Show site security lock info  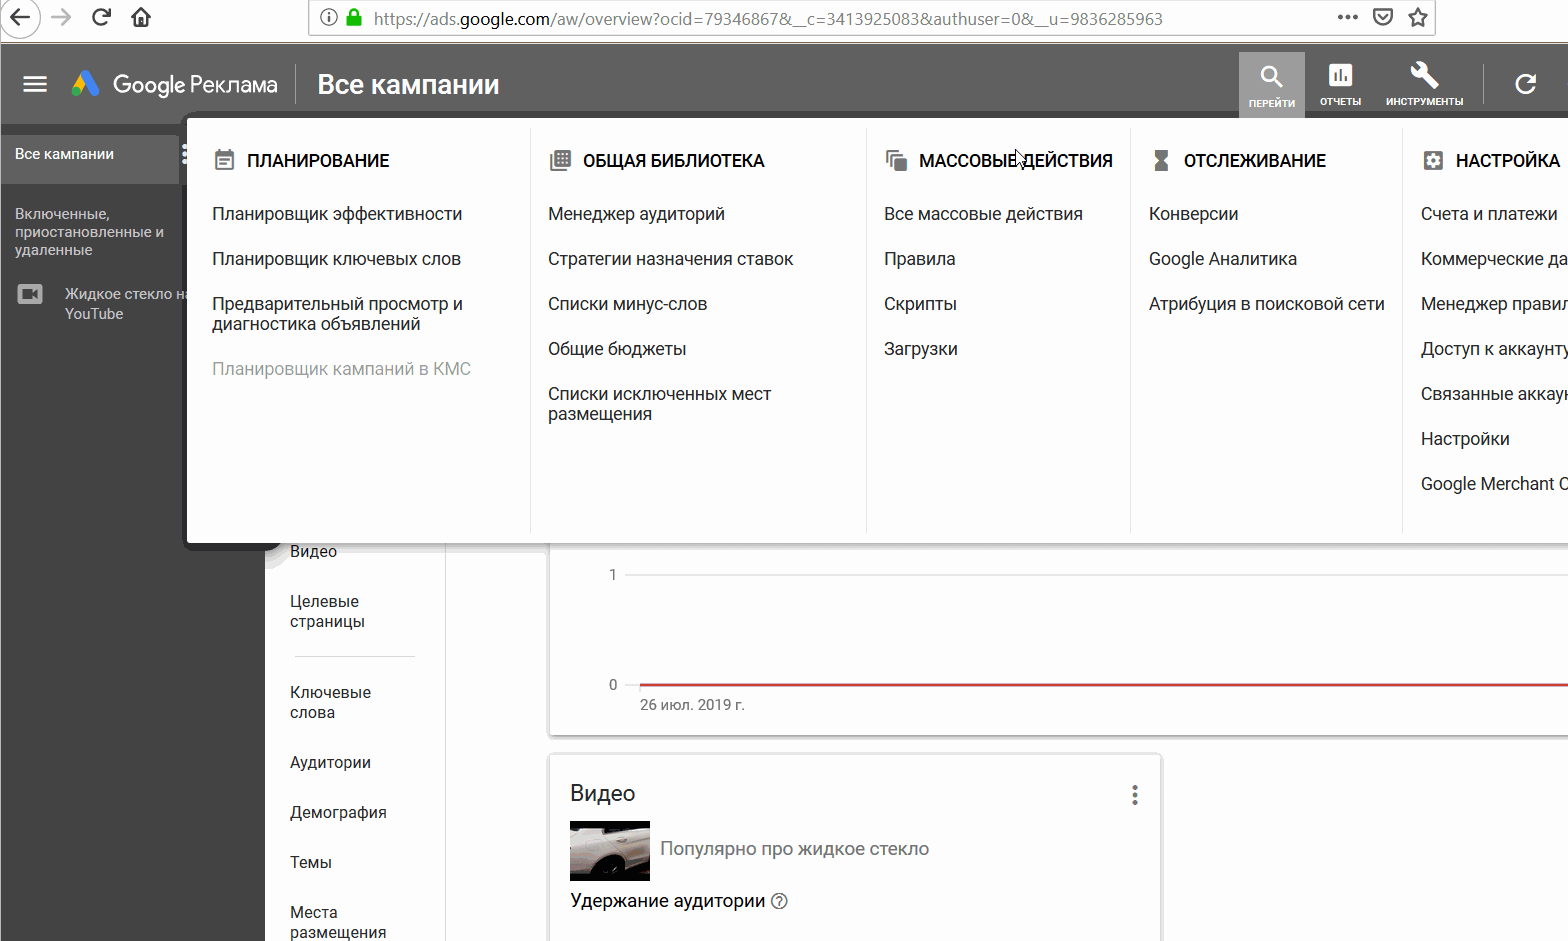pos(353,18)
